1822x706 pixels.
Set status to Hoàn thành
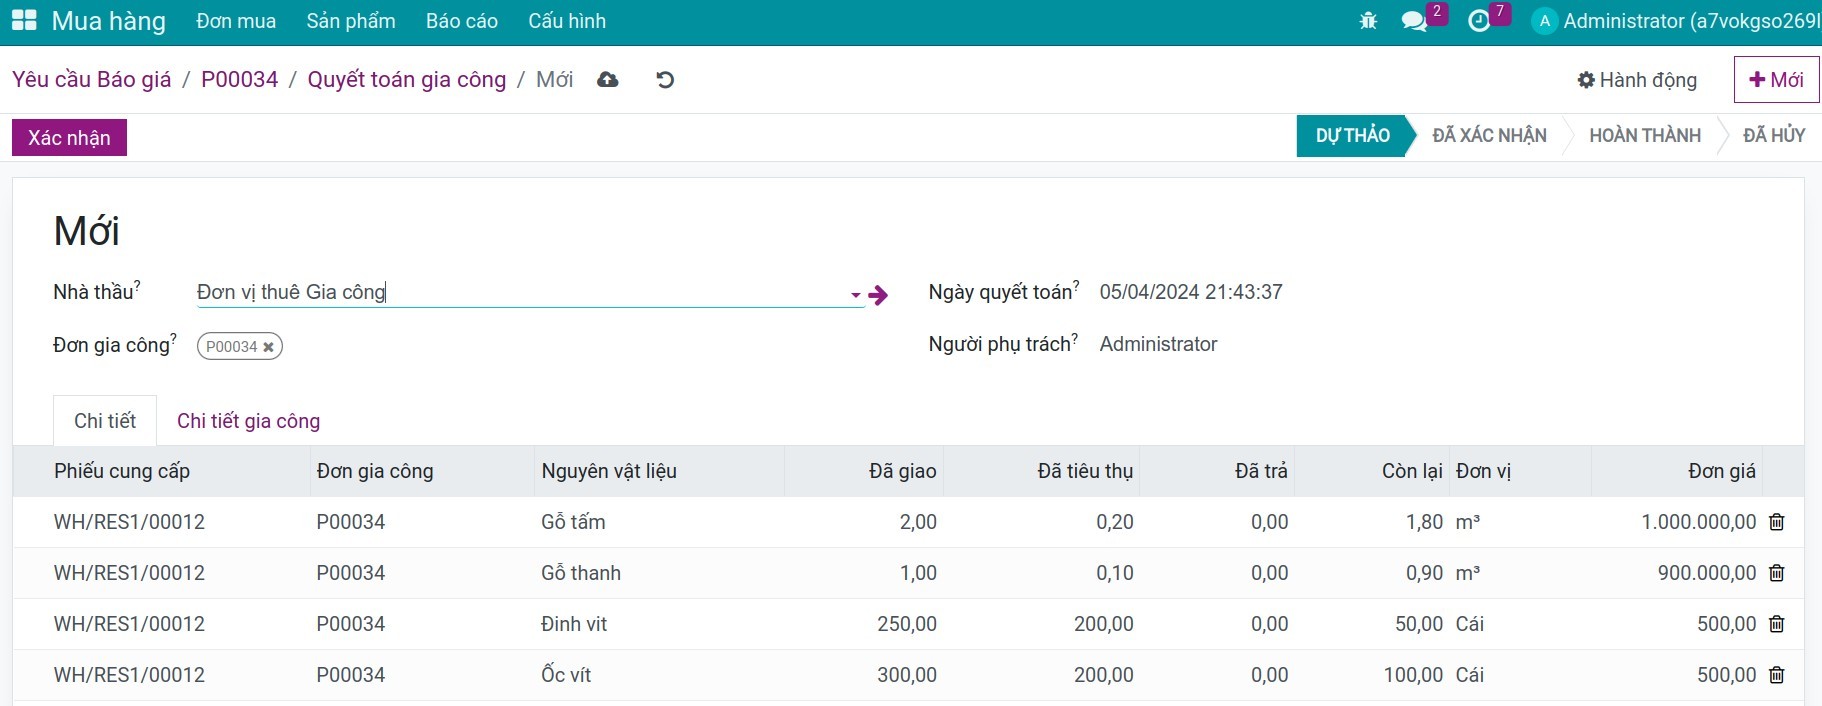1645,136
